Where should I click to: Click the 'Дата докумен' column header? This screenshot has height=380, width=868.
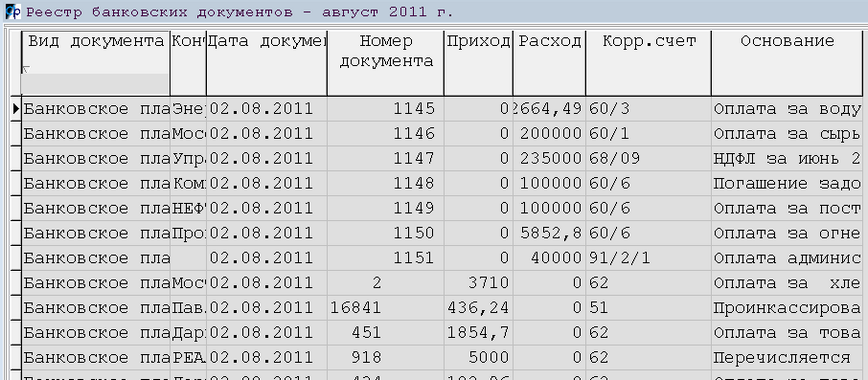pyautogui.click(x=267, y=63)
